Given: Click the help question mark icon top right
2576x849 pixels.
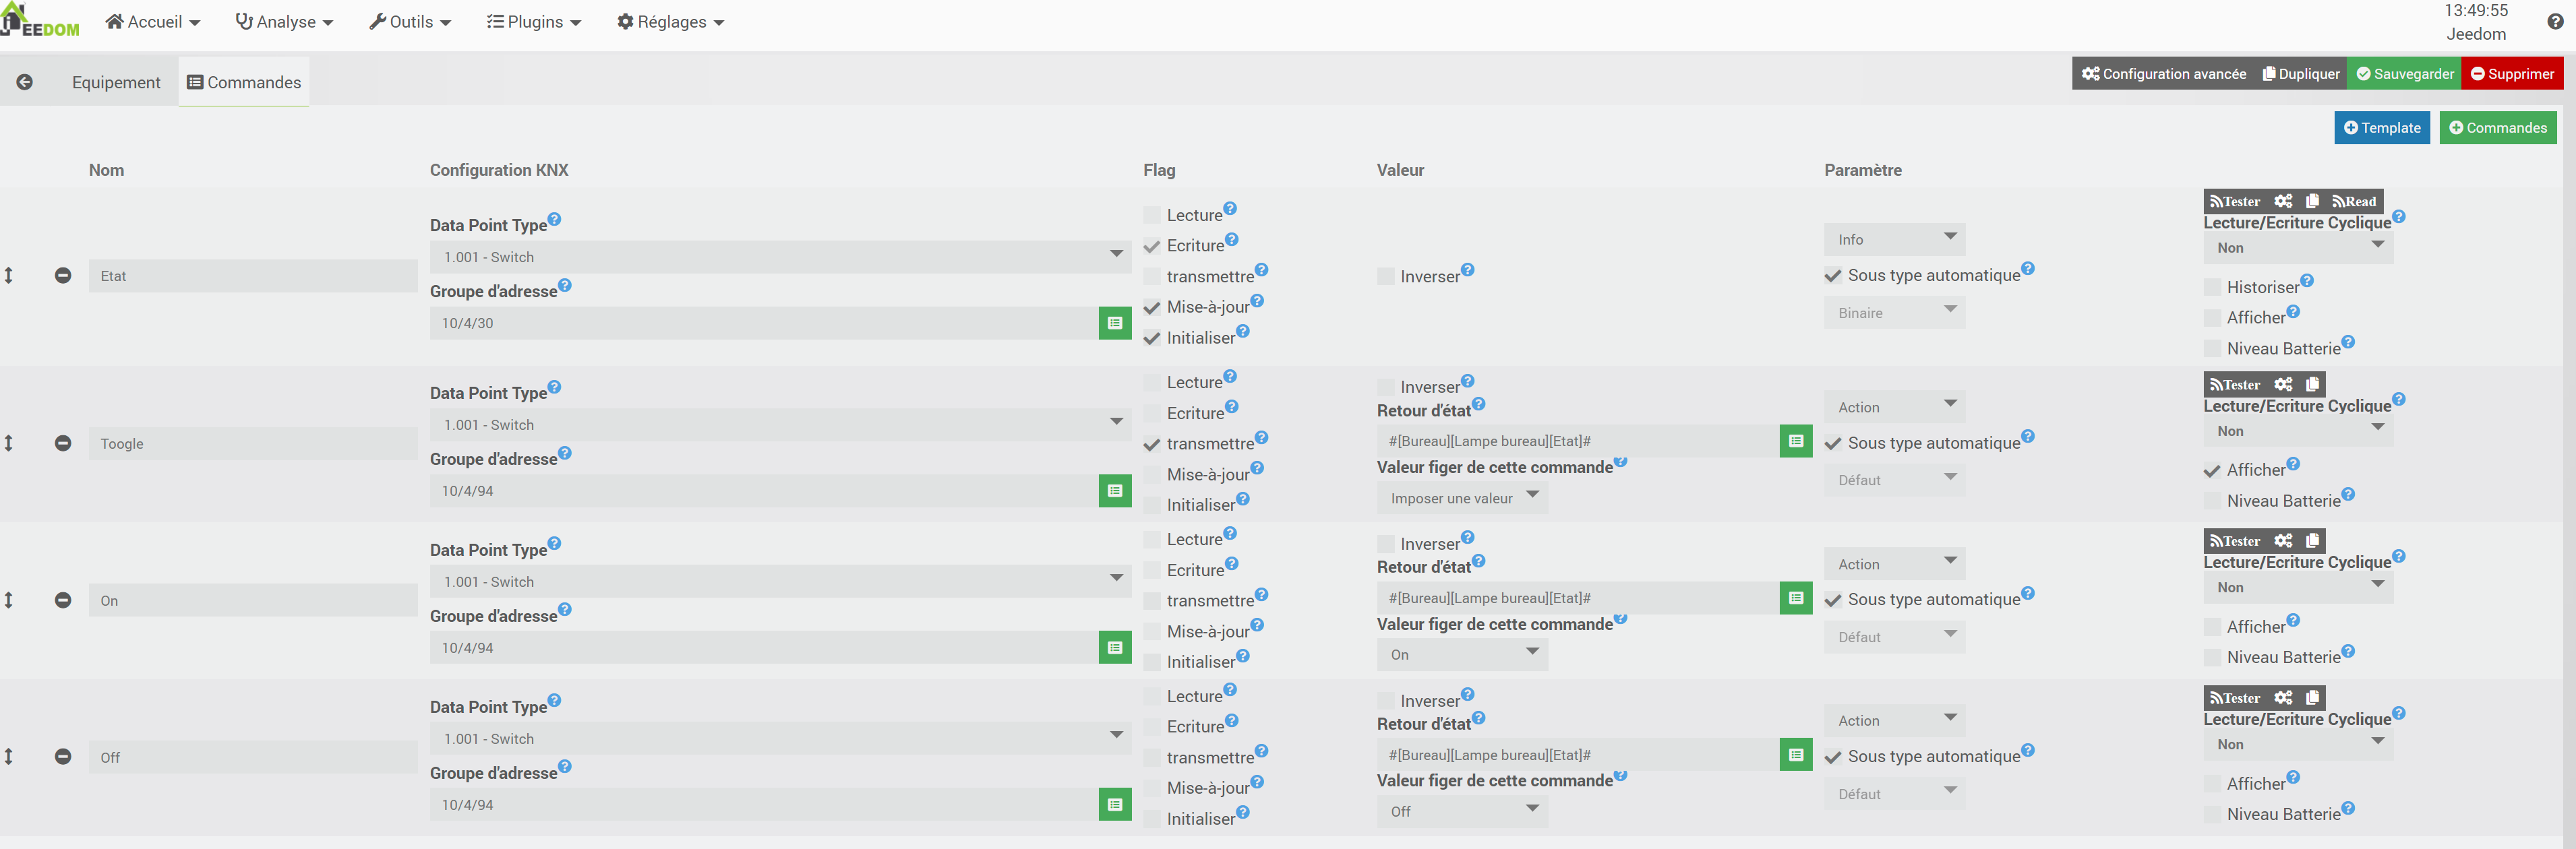Looking at the screenshot, I should [2555, 21].
